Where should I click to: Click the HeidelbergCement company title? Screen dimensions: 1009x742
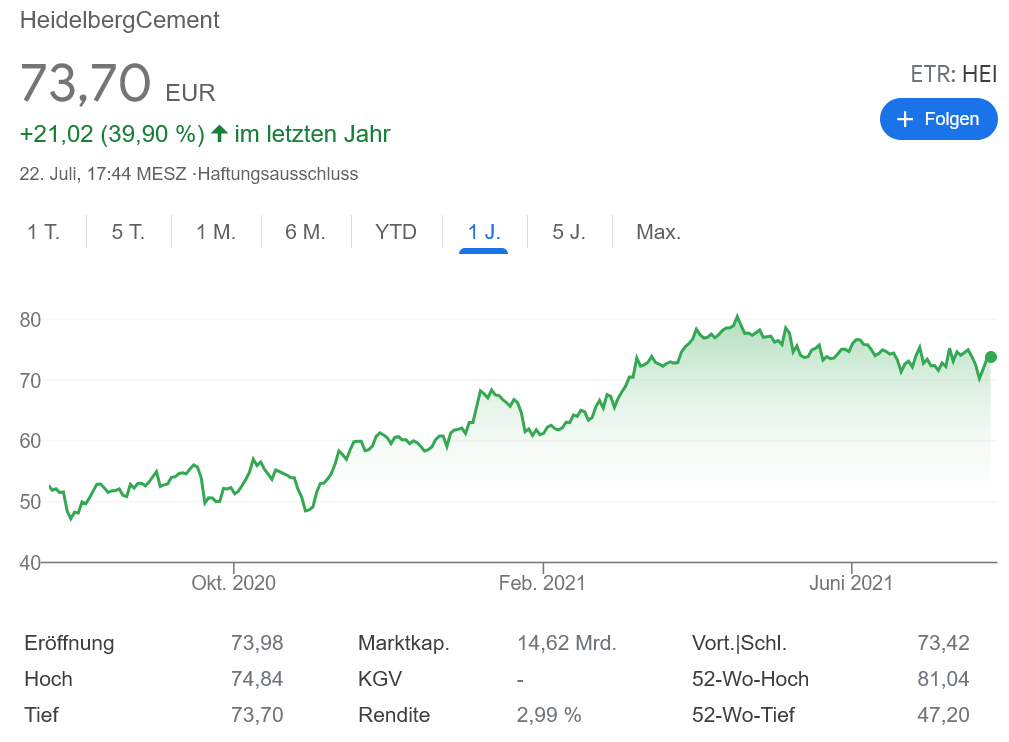120,20
